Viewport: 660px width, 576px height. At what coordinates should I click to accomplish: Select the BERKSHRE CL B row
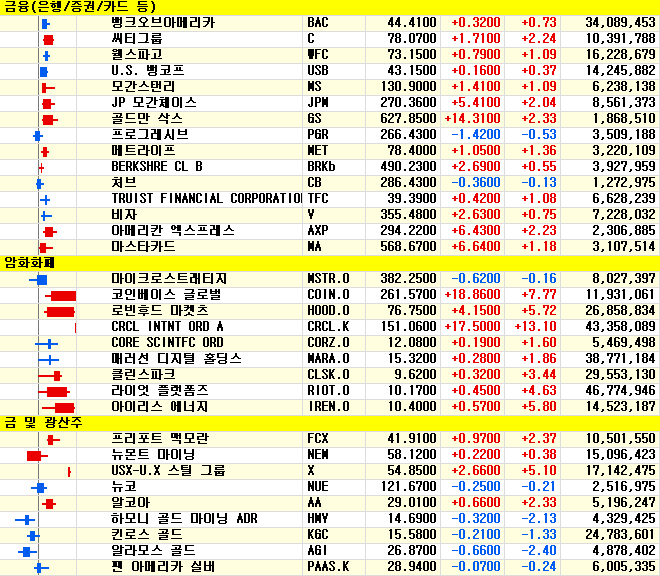[x=330, y=166]
